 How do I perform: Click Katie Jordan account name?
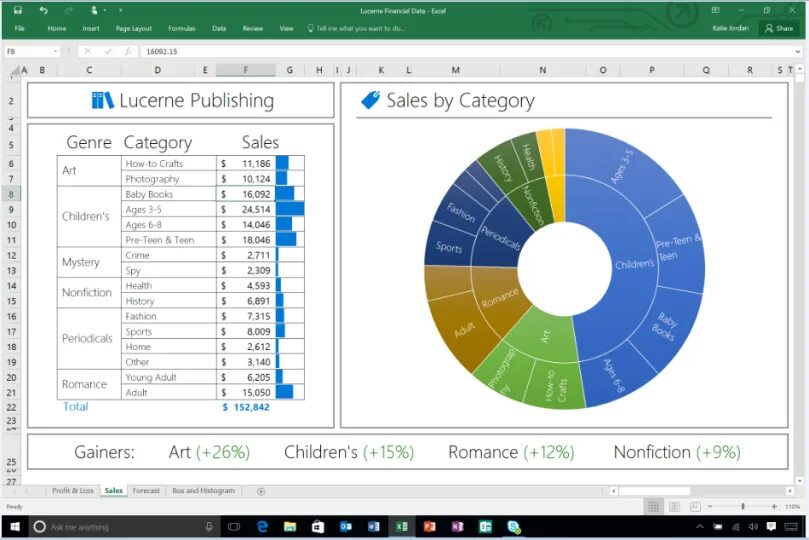pyautogui.click(x=730, y=28)
